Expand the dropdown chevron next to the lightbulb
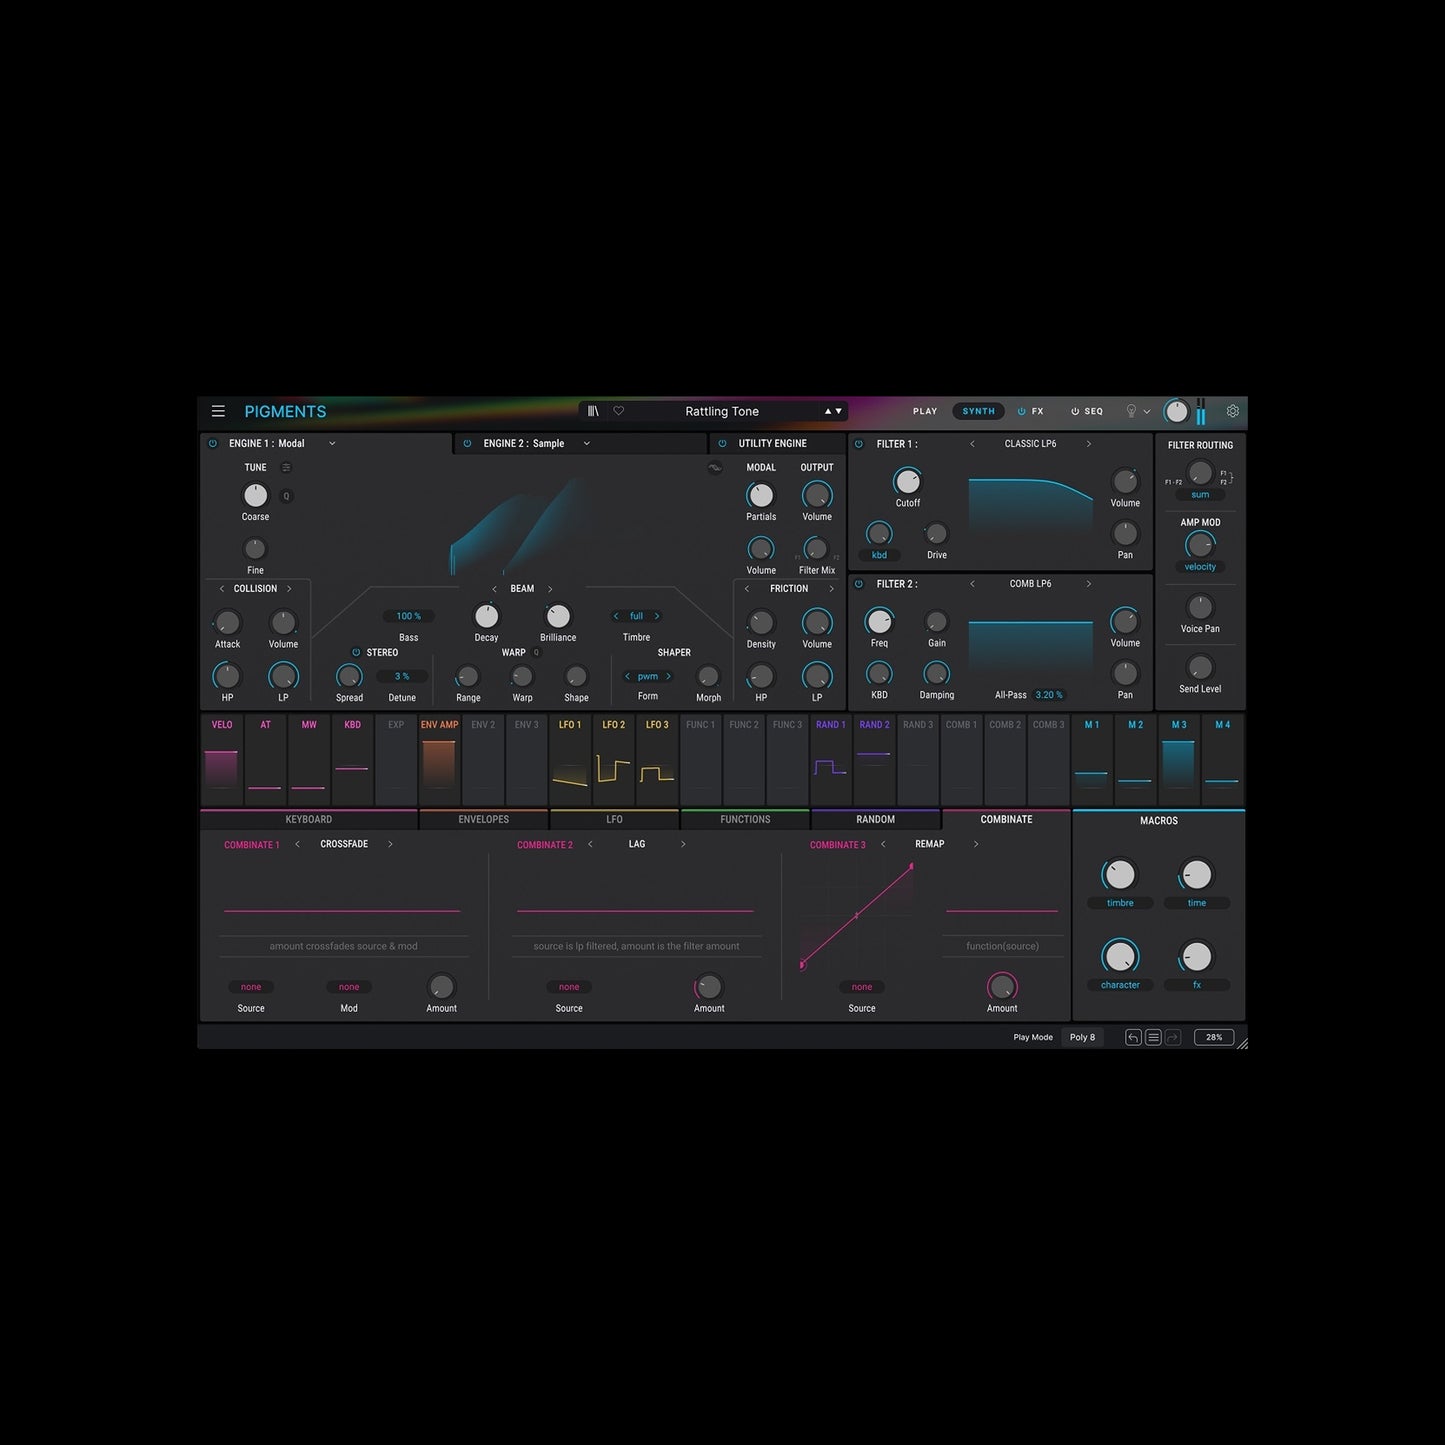 tap(1147, 412)
